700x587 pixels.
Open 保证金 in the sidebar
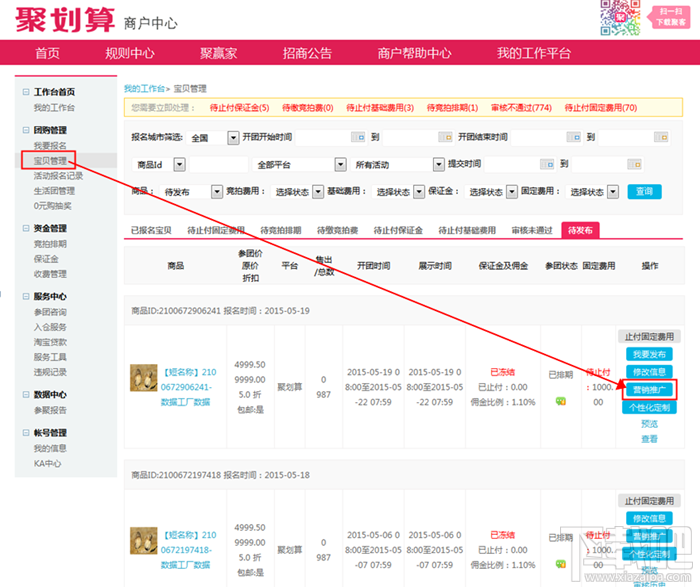click(x=46, y=259)
